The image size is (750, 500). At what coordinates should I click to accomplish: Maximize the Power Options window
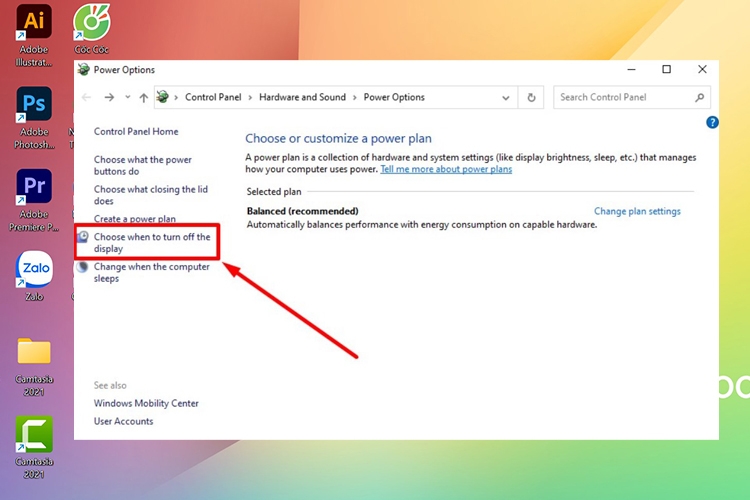(x=666, y=69)
